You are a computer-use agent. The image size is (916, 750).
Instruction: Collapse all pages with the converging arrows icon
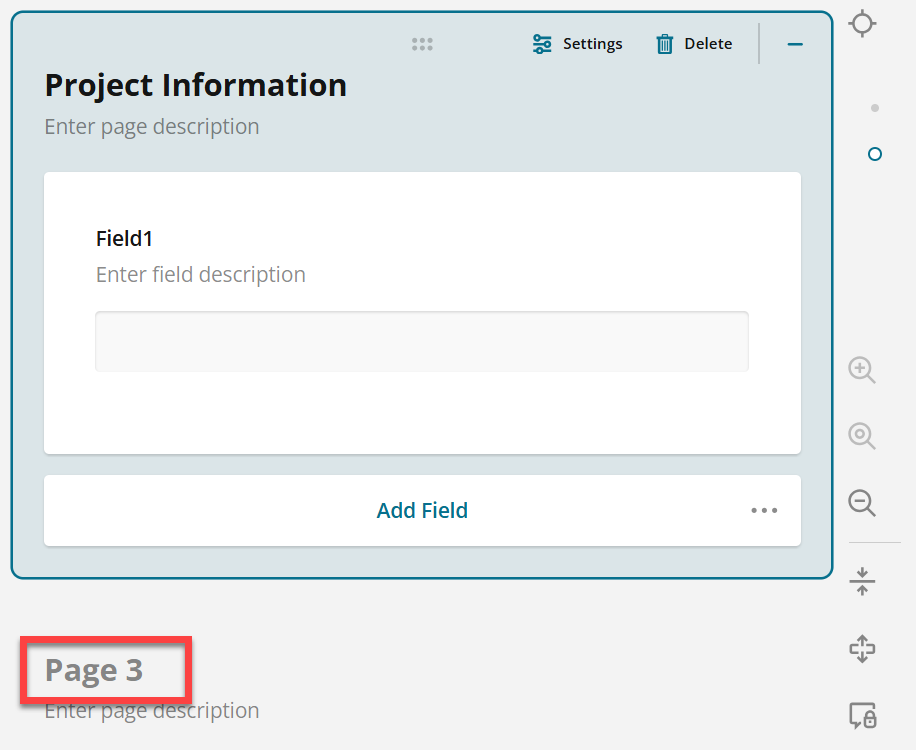(862, 581)
